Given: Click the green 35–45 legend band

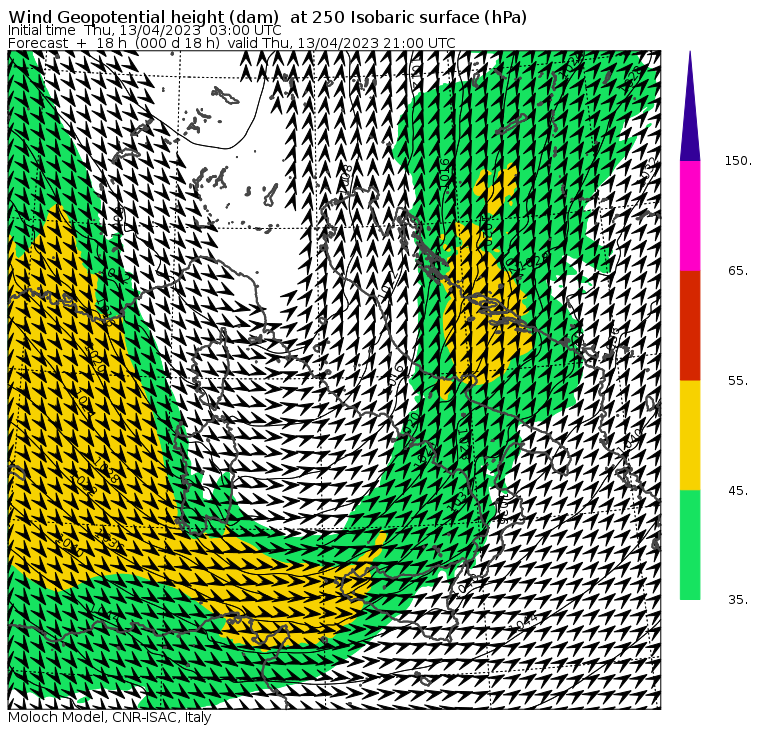Looking at the screenshot, I should tap(690, 545).
